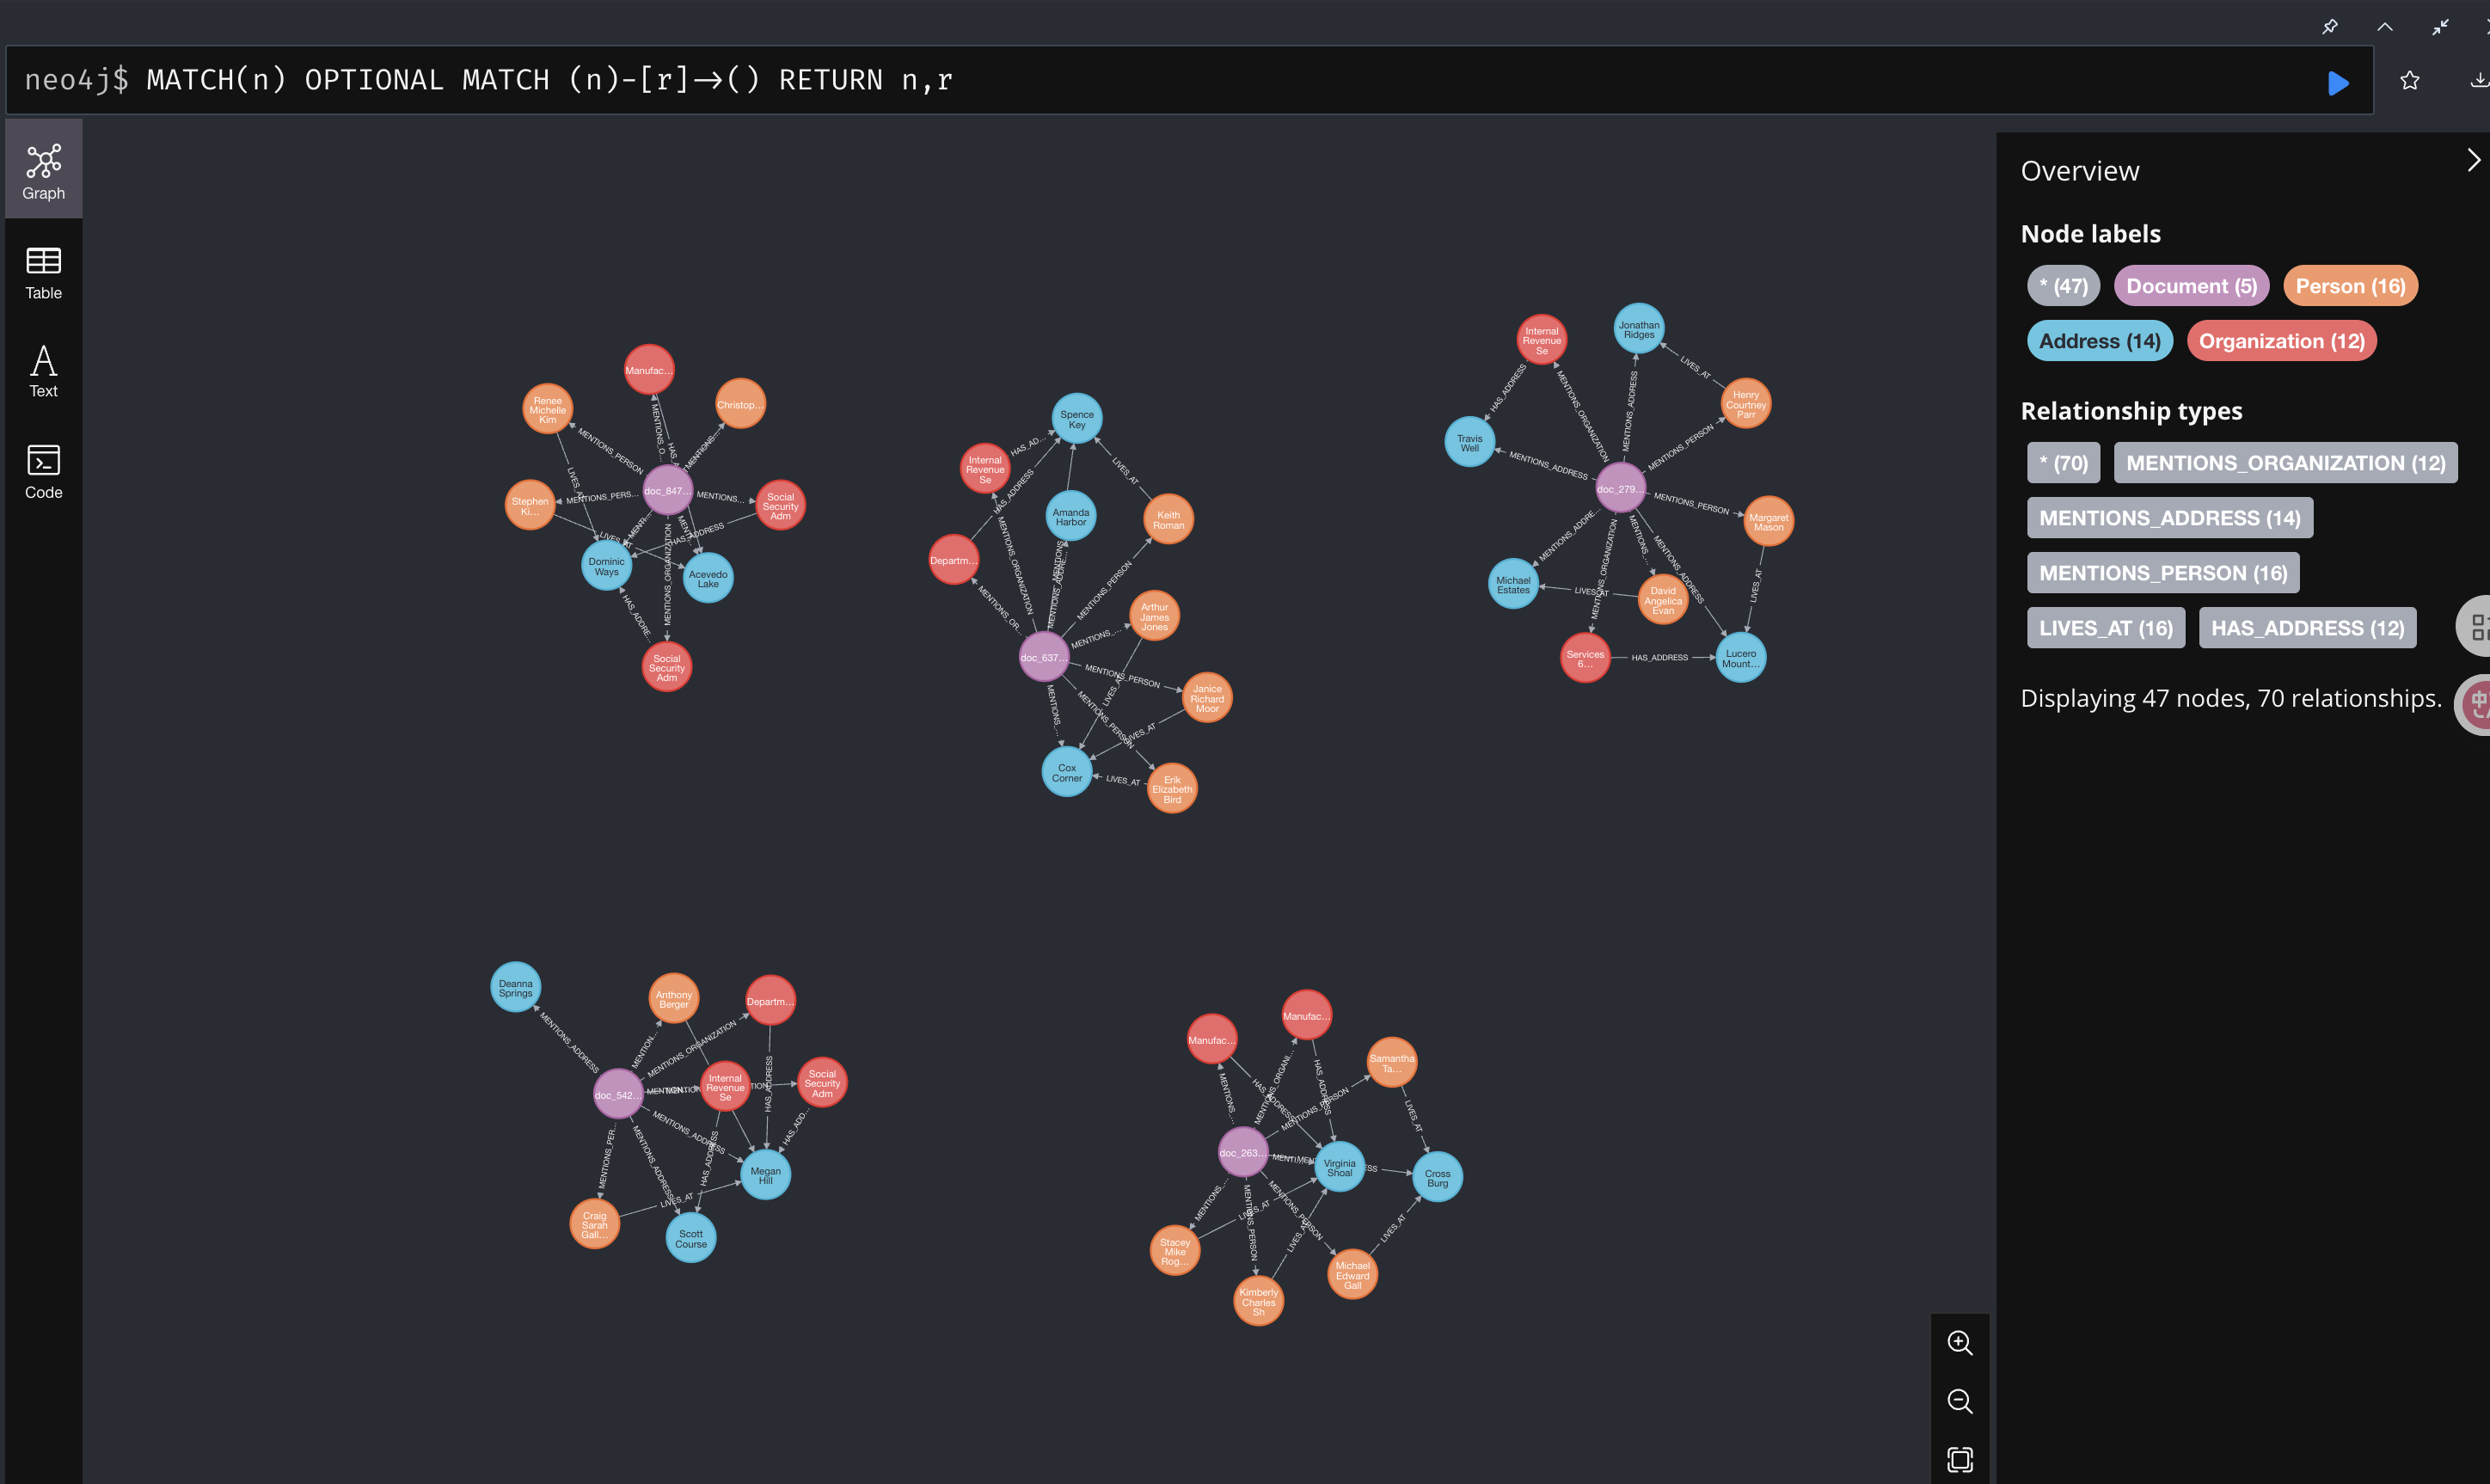Screen dimensions: 2490x1484
Task: Click the zoom out magnifier icon
Action: pos(1959,1401)
